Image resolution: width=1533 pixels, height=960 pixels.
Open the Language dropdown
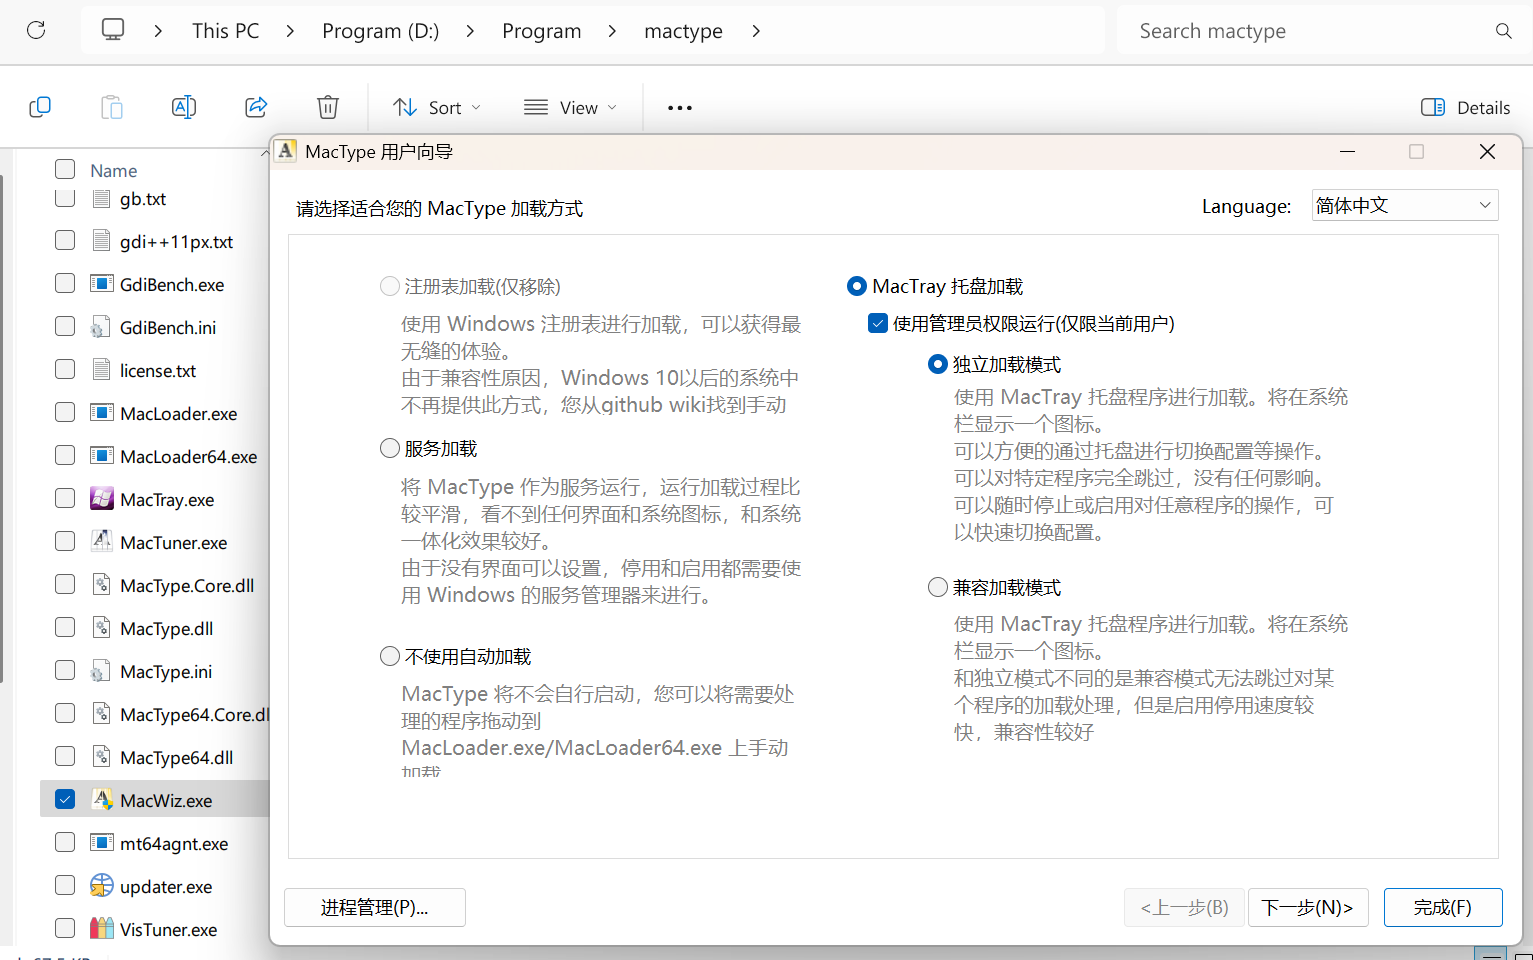[1404, 205]
